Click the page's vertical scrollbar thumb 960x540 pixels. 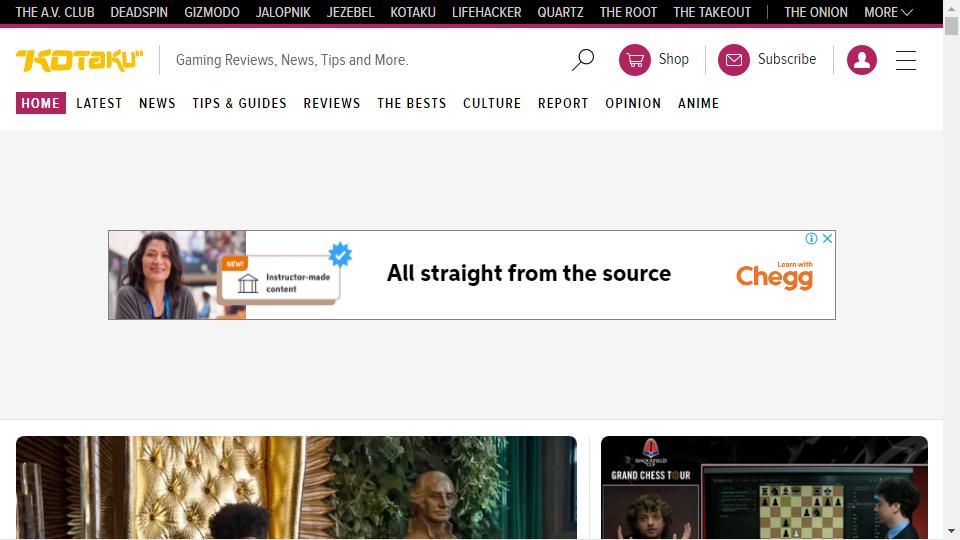click(x=951, y=26)
